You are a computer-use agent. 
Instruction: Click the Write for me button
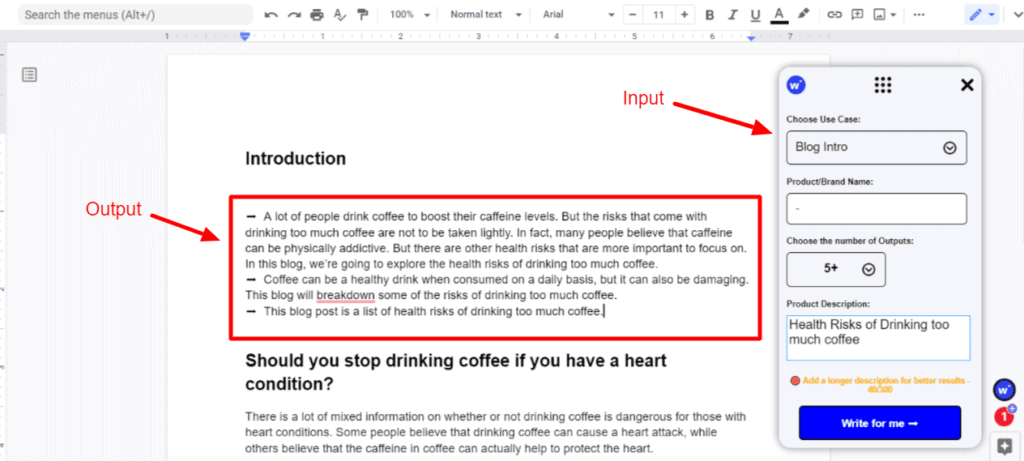pyautogui.click(x=879, y=423)
